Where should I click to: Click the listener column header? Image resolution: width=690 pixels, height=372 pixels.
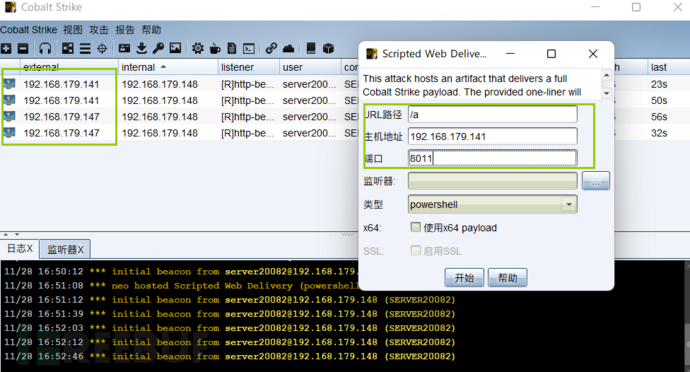pyautogui.click(x=249, y=67)
